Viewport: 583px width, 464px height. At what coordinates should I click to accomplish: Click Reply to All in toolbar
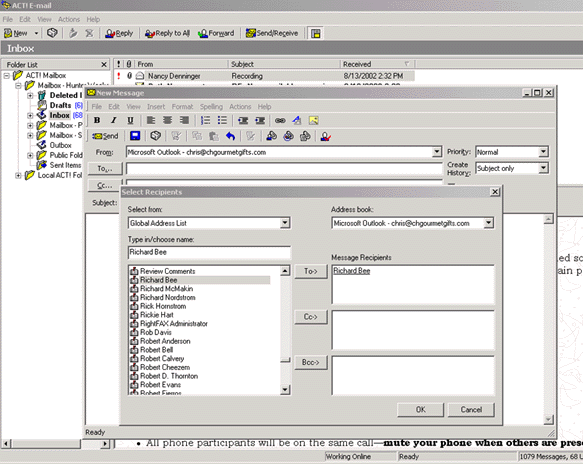coord(167,33)
